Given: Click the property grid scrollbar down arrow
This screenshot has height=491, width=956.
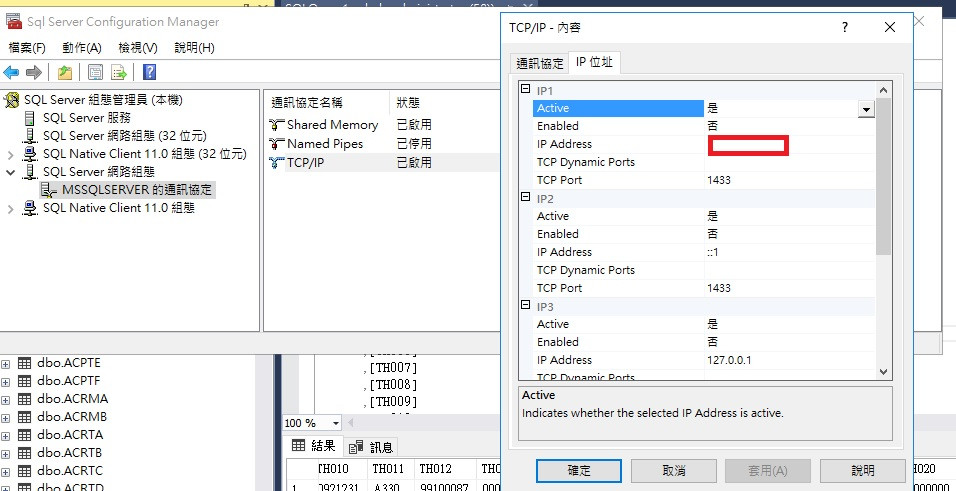Looking at the screenshot, I should (883, 371).
